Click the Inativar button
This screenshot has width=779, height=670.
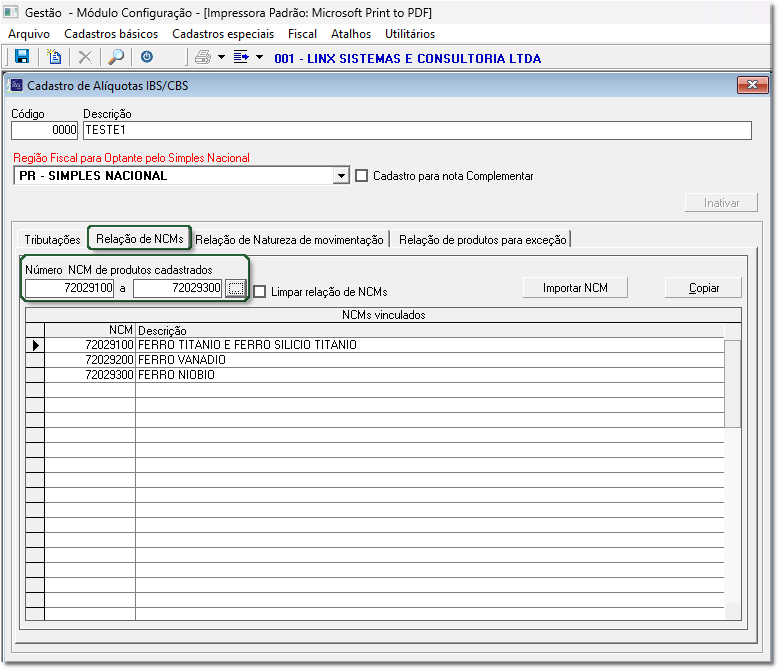[x=721, y=203]
